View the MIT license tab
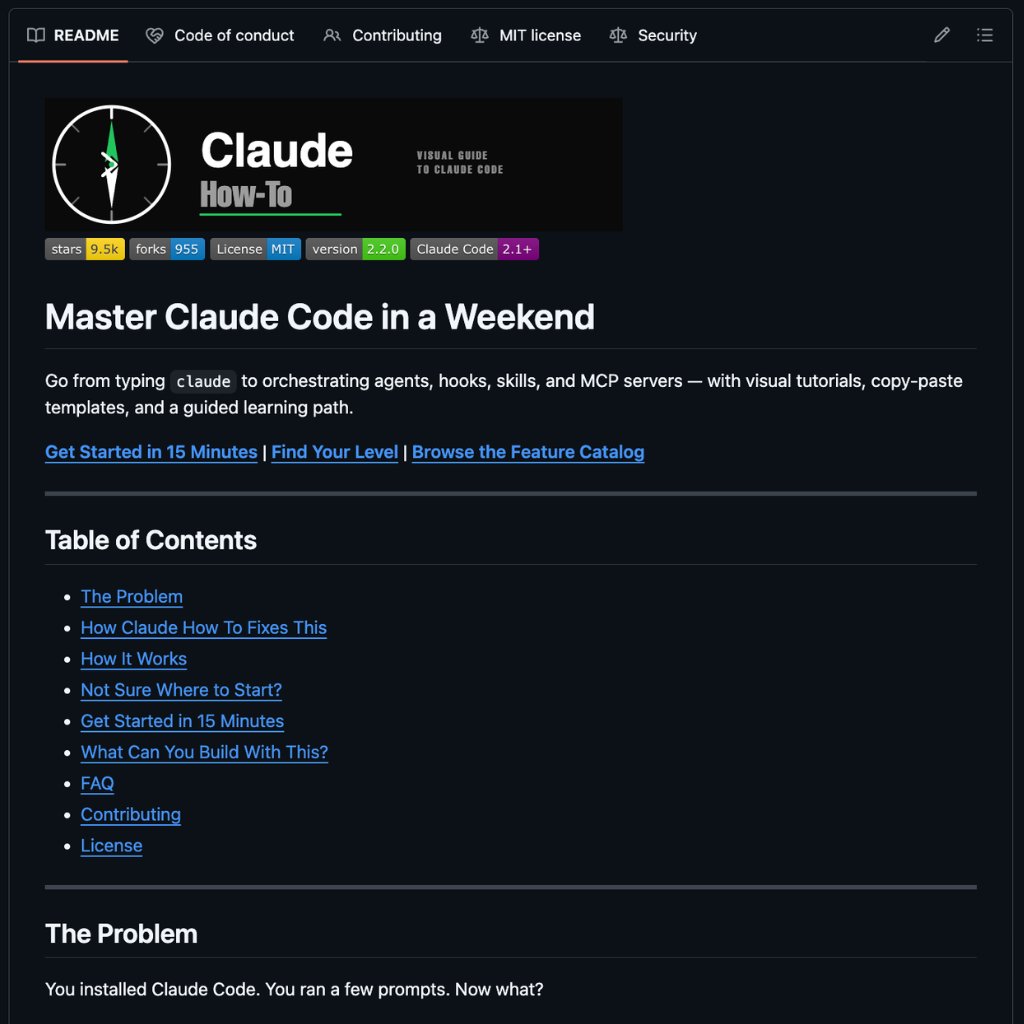 point(526,35)
